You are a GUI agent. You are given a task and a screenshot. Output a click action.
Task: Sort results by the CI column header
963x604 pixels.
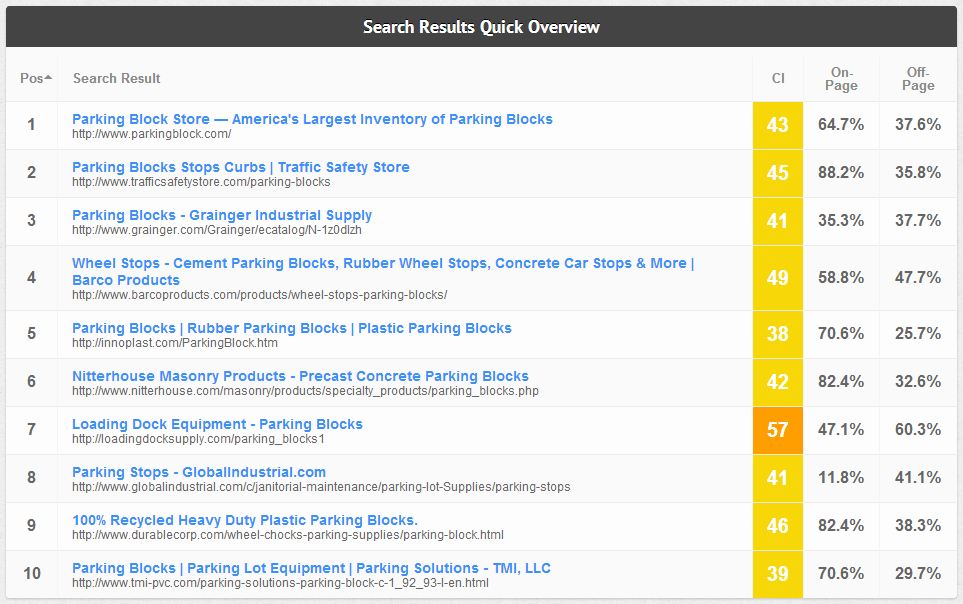[778, 78]
